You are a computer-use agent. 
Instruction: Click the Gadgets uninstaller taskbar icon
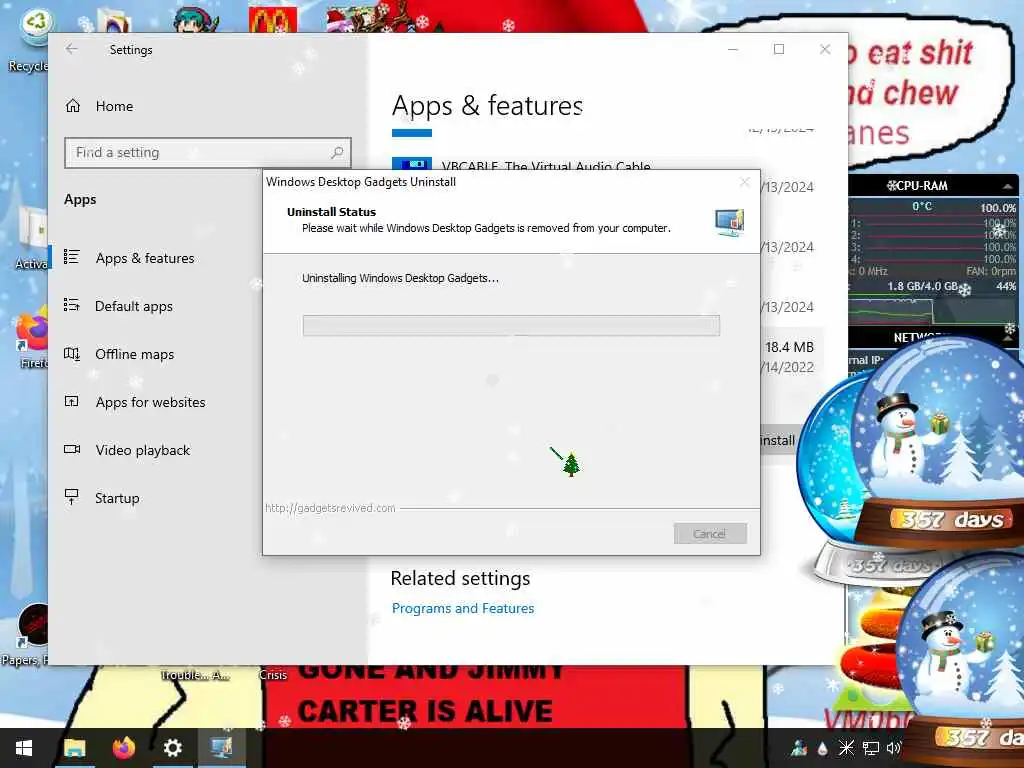(x=221, y=748)
